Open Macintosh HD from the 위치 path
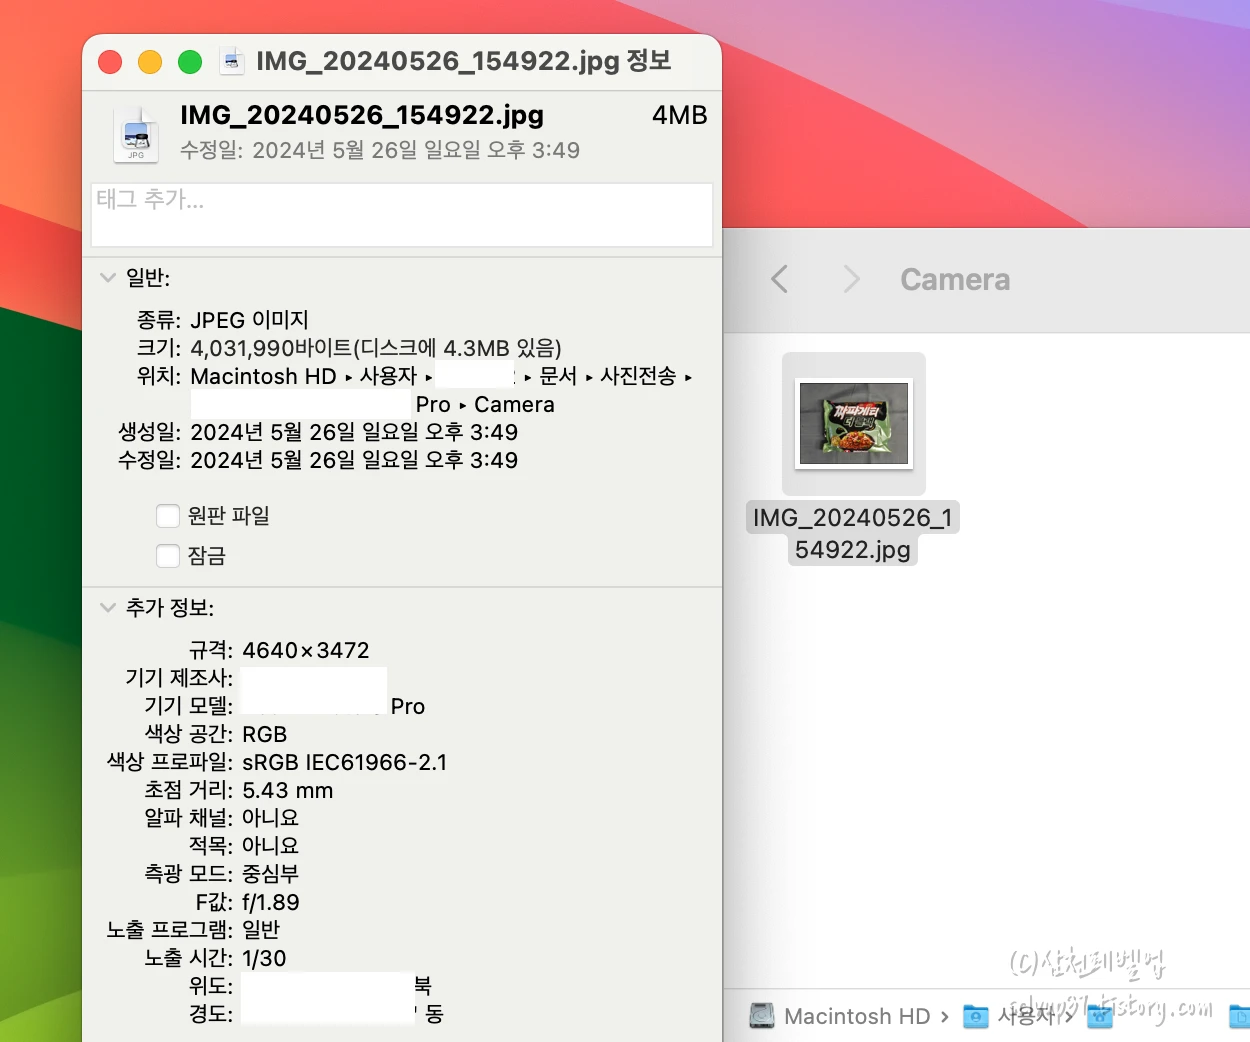 coord(262,377)
